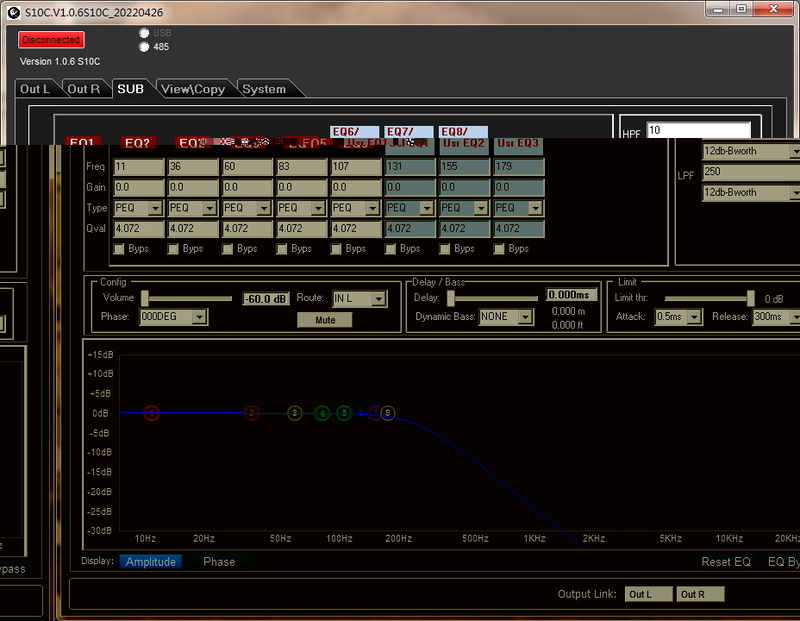This screenshot has height=621, width=800.
Task: Switch to the Out R tab
Action: pos(84,89)
